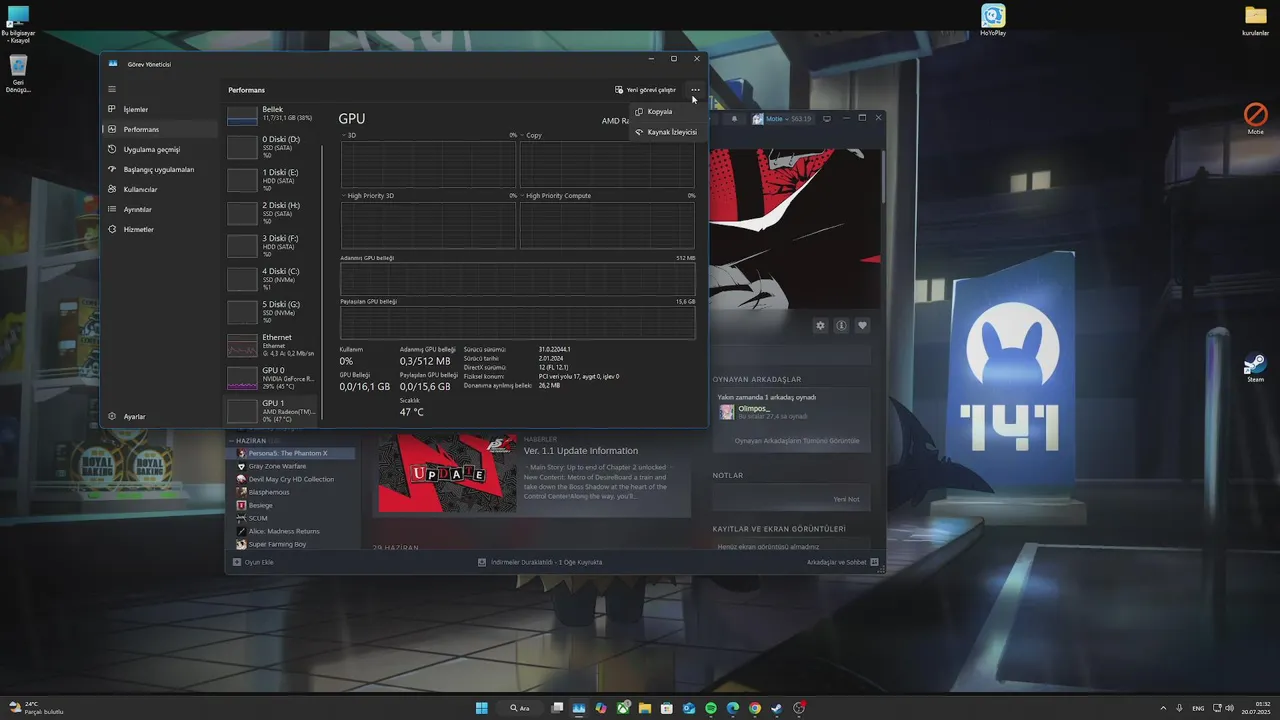Viewport: 1280px width, 720px height.
Task: Open Uygulama geçmişi page
Action: pyautogui.click(x=160, y=149)
